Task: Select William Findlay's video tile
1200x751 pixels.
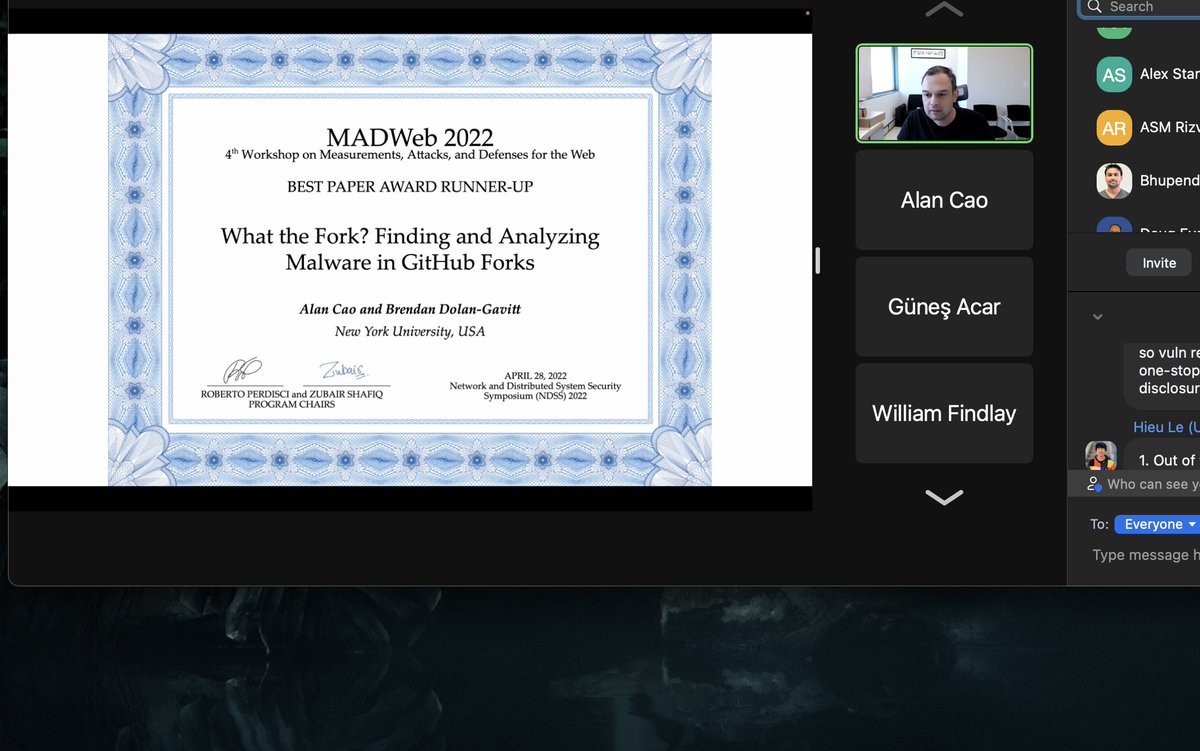Action: tap(944, 413)
